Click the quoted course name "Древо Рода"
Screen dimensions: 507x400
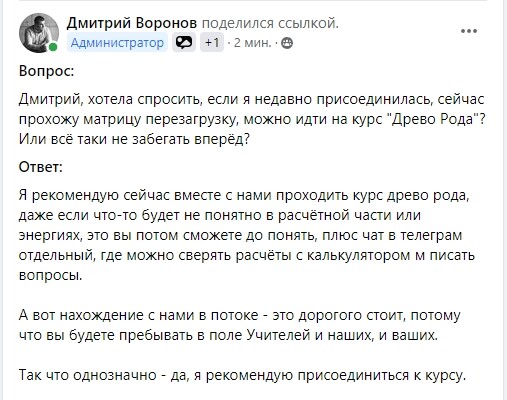click(435, 119)
